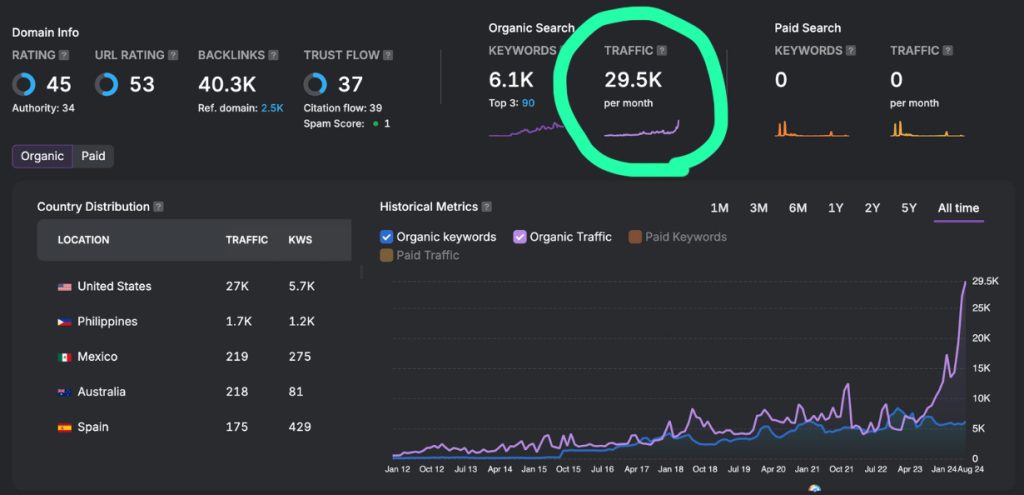Click the help icon next to Organic KEYWORDS
Viewport: 1024px width, 495px height.
coord(566,50)
